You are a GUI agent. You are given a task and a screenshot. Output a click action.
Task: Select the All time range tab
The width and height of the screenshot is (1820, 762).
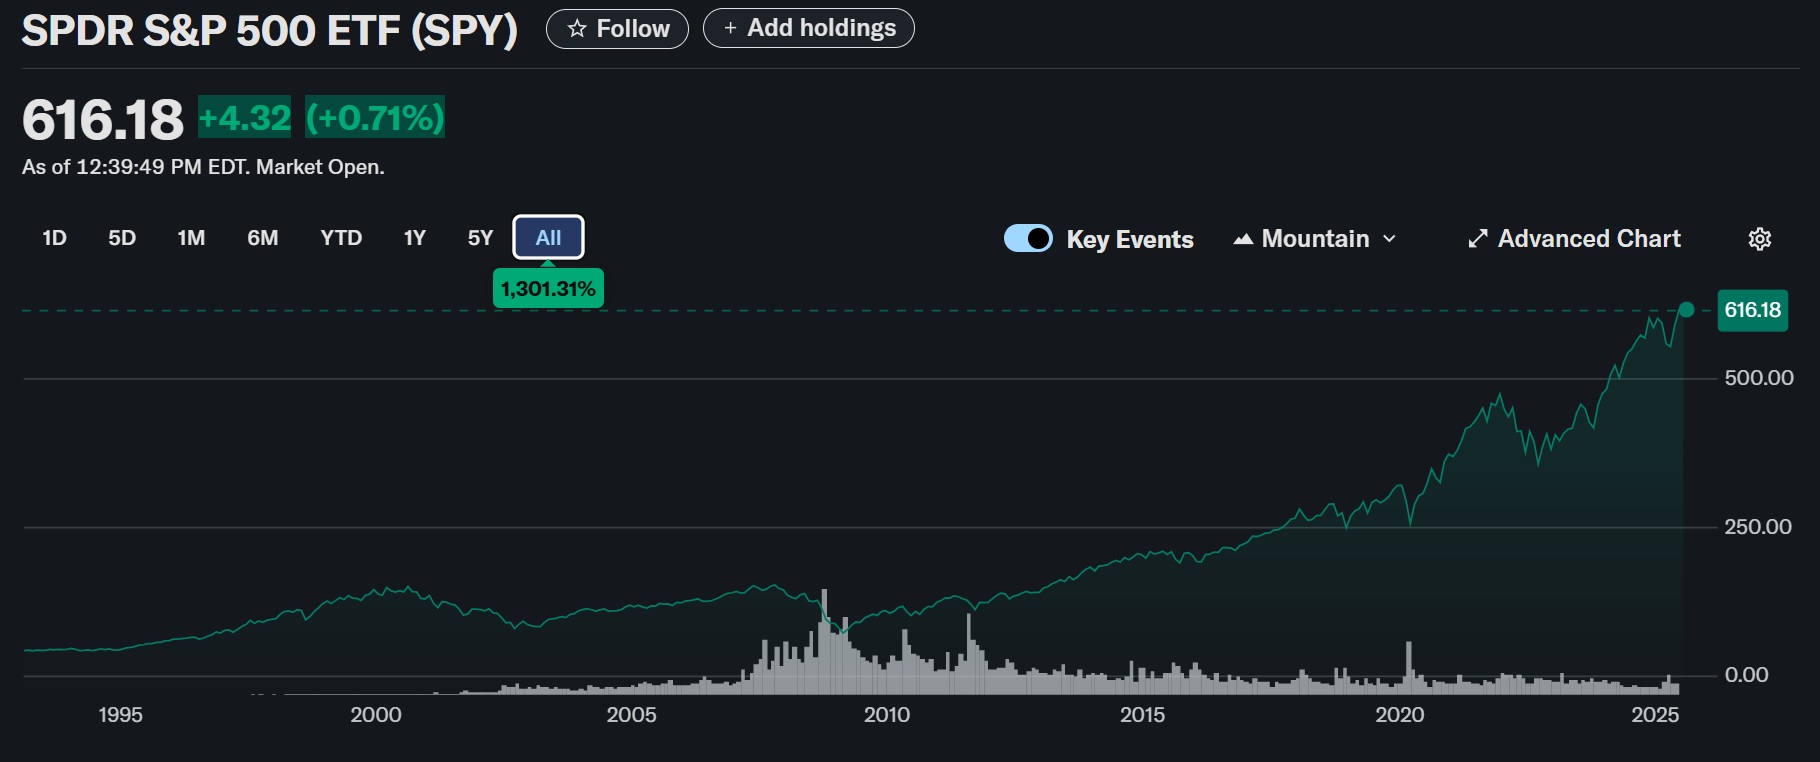pos(548,238)
